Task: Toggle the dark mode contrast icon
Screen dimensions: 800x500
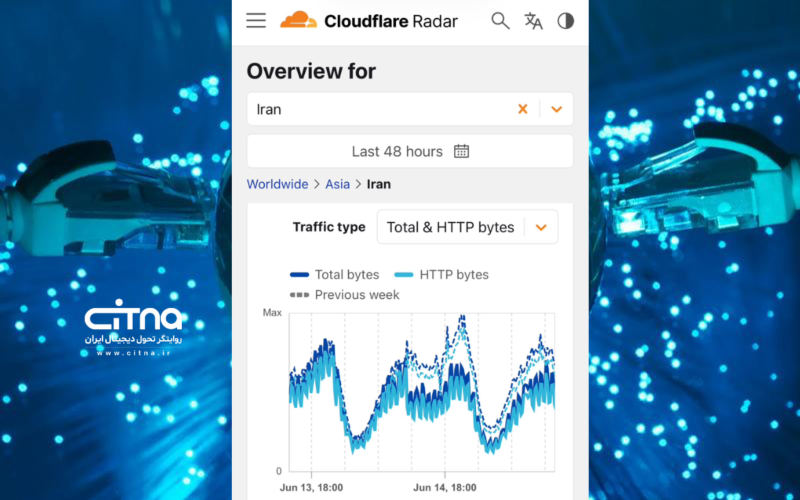Action: click(x=565, y=21)
